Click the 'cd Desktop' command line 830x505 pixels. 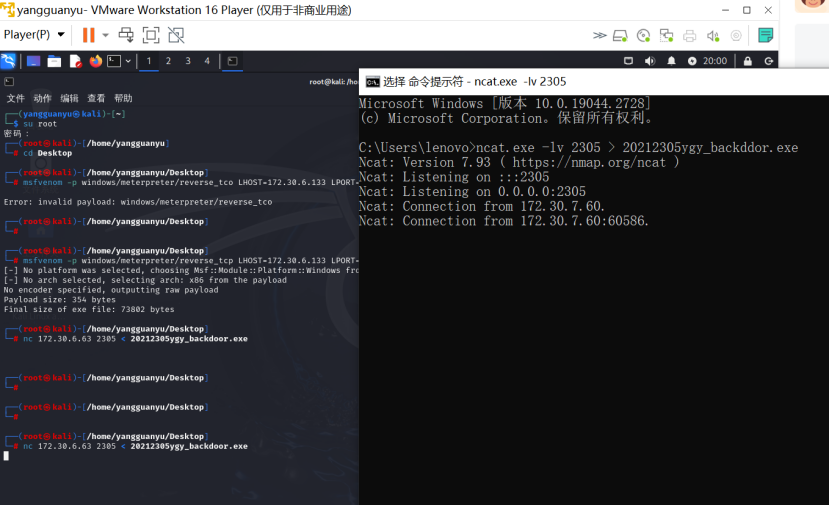coord(48,153)
